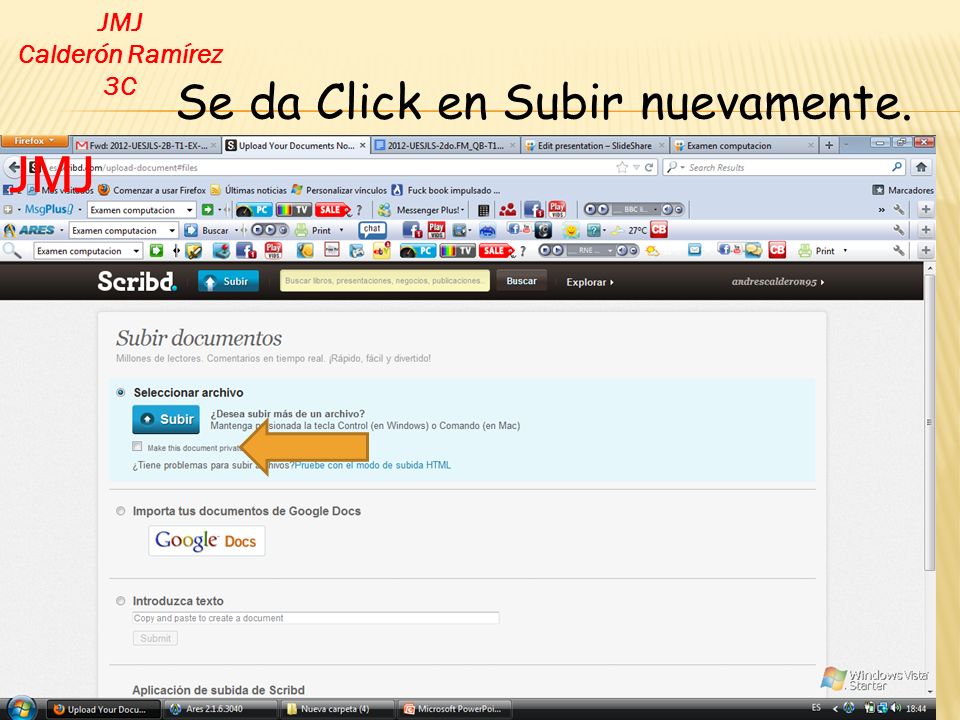Click the Submit button

point(155,638)
